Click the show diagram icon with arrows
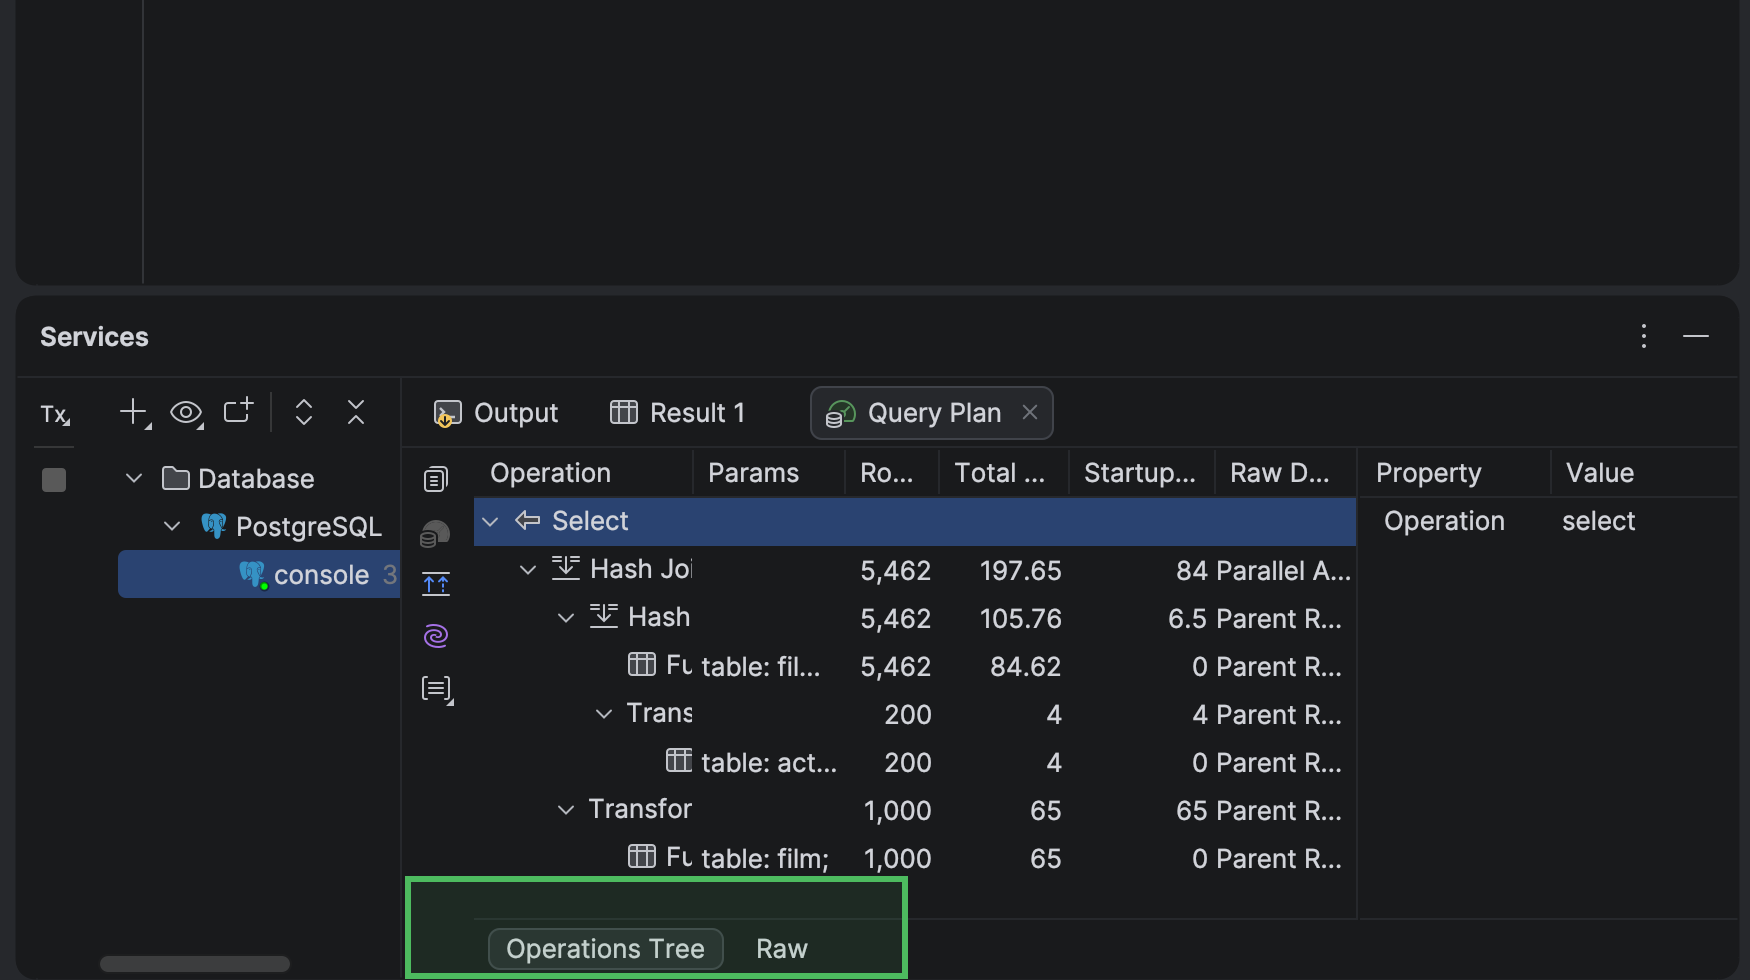The image size is (1750, 980). [436, 584]
